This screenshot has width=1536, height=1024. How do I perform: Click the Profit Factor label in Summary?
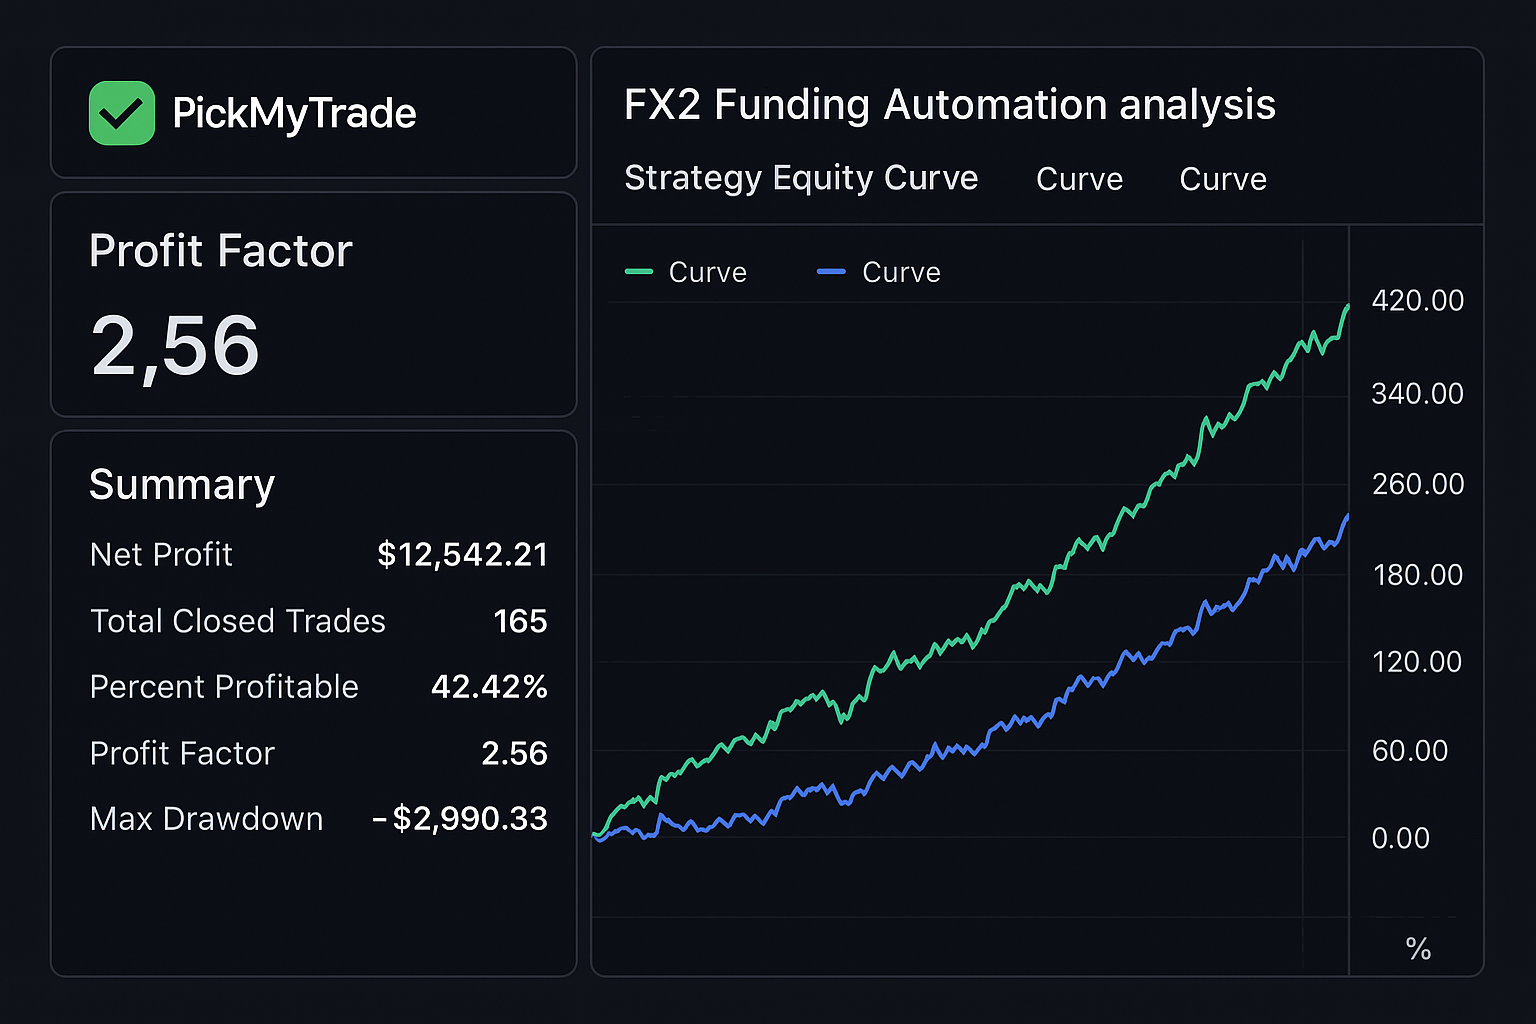(182, 753)
